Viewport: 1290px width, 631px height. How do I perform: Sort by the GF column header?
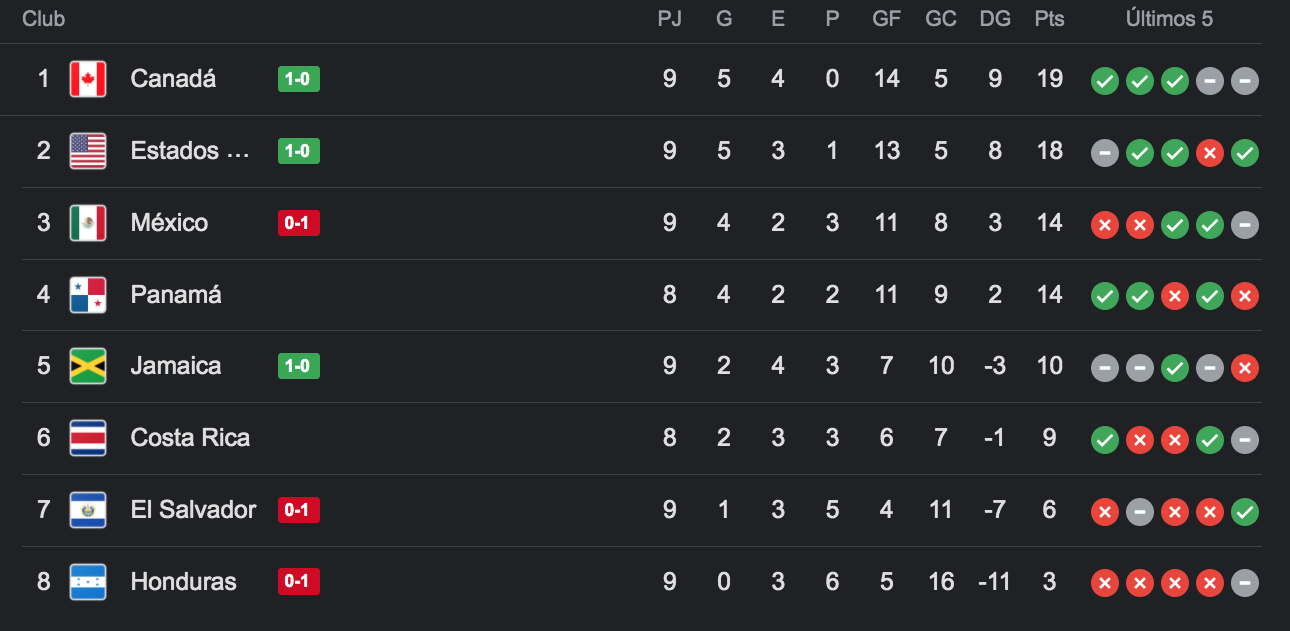(887, 18)
